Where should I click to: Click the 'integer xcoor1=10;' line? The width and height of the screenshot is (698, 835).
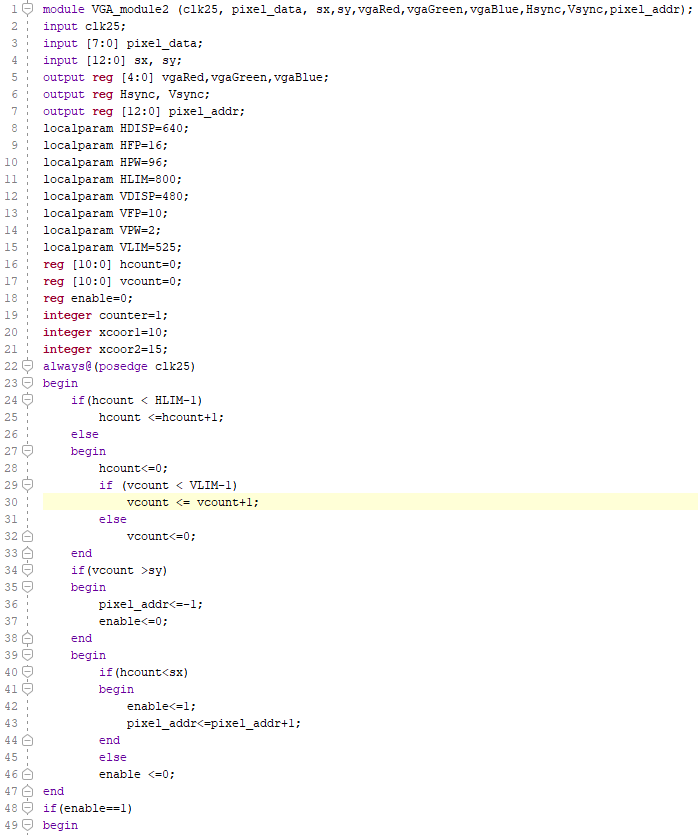[105, 332]
